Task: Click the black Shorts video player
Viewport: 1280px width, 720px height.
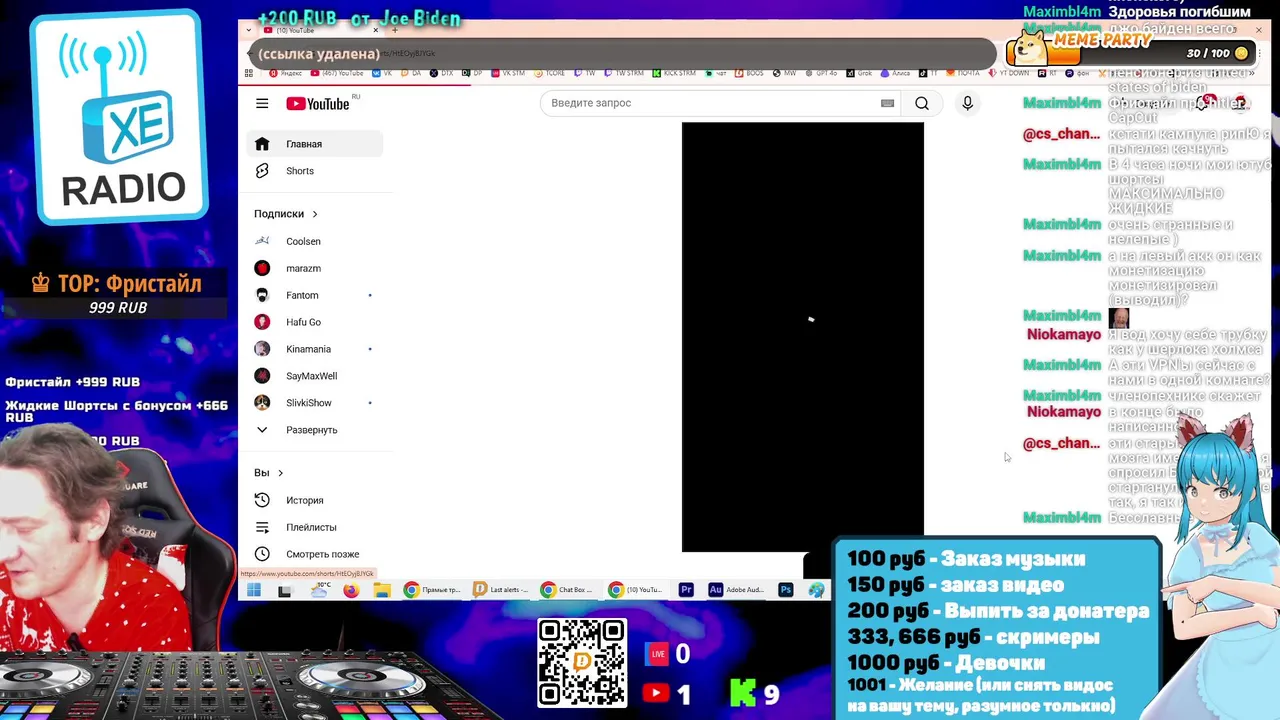Action: click(x=803, y=337)
